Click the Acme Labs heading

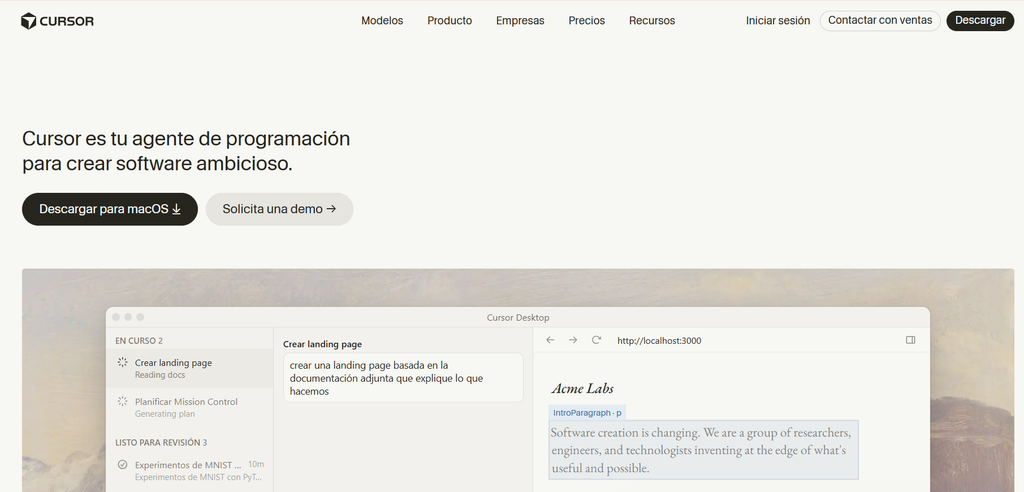tap(583, 388)
